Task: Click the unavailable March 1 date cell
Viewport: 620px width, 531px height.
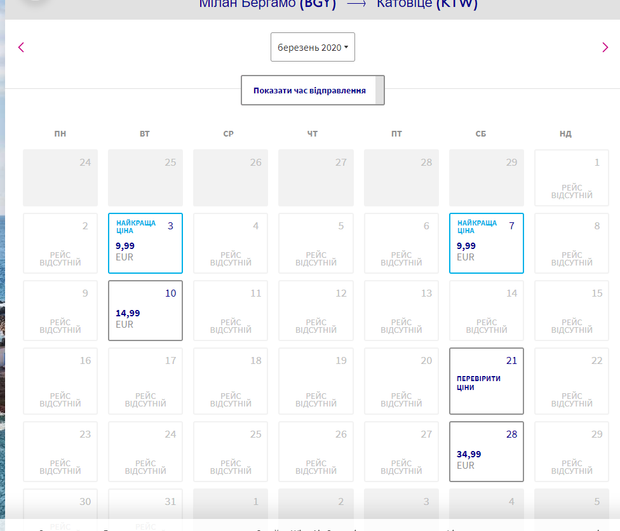Action: (x=571, y=178)
